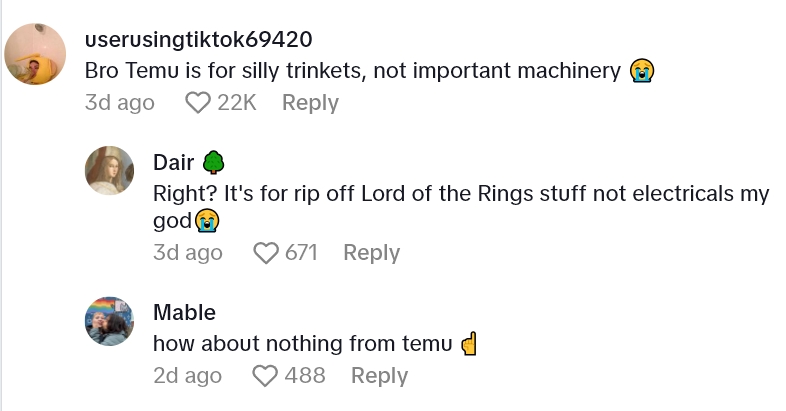Tap the heart icon on Mable's comment
The width and height of the screenshot is (786, 411).
click(265, 376)
